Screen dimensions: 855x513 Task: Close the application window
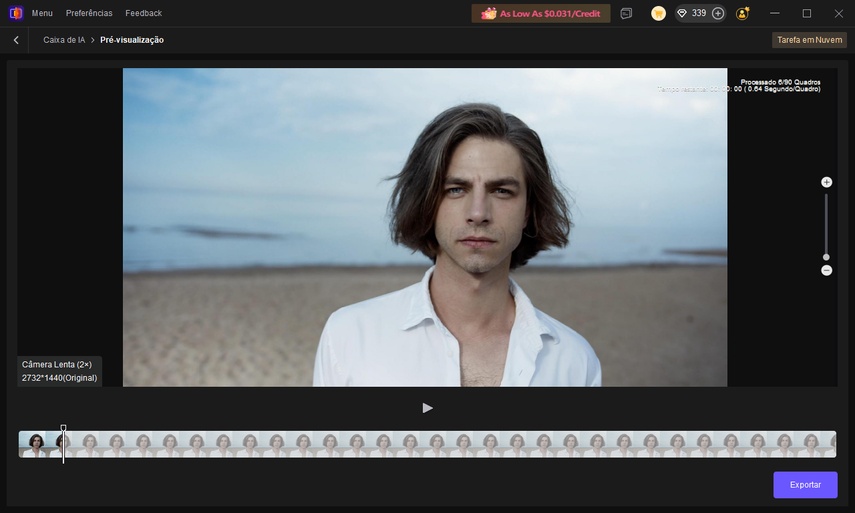coord(839,14)
